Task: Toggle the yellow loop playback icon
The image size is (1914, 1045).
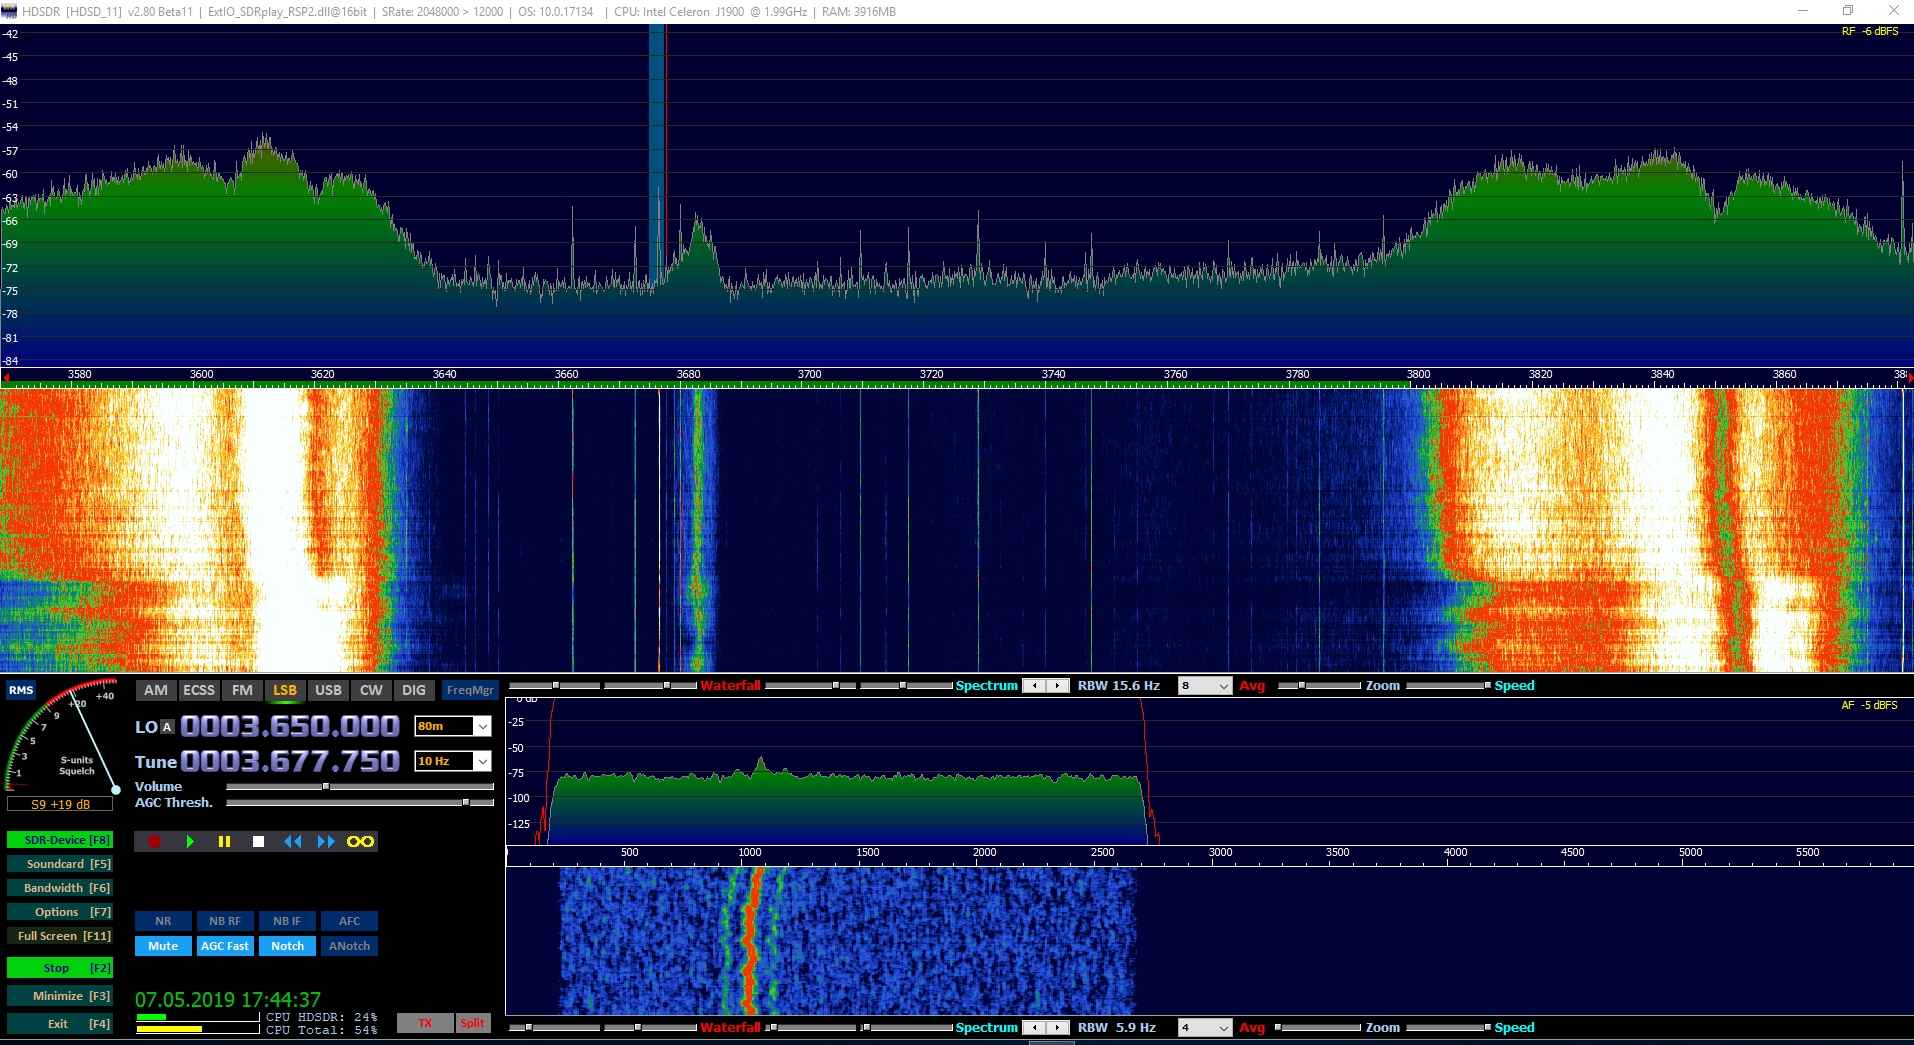Action: 360,842
